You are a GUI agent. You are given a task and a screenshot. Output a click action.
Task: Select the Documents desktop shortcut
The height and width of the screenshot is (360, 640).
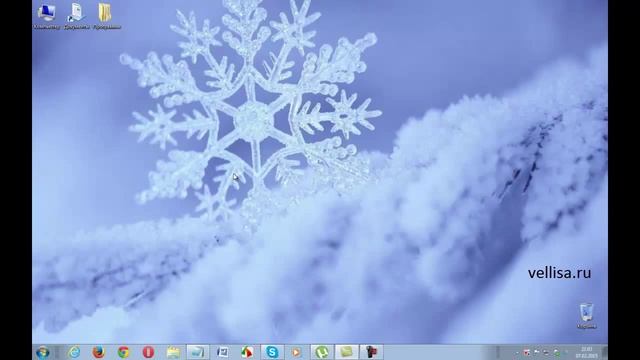pyautogui.click(x=76, y=16)
